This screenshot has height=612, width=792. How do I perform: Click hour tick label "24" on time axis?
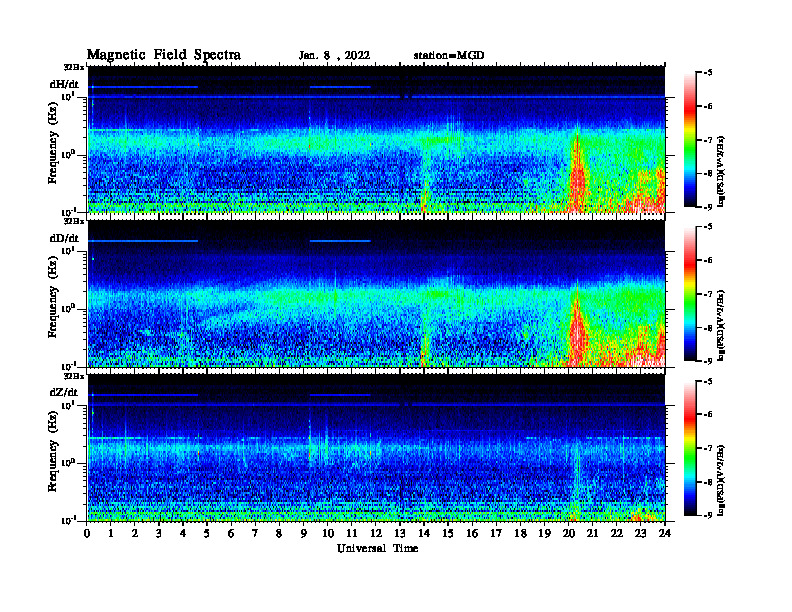(x=665, y=533)
